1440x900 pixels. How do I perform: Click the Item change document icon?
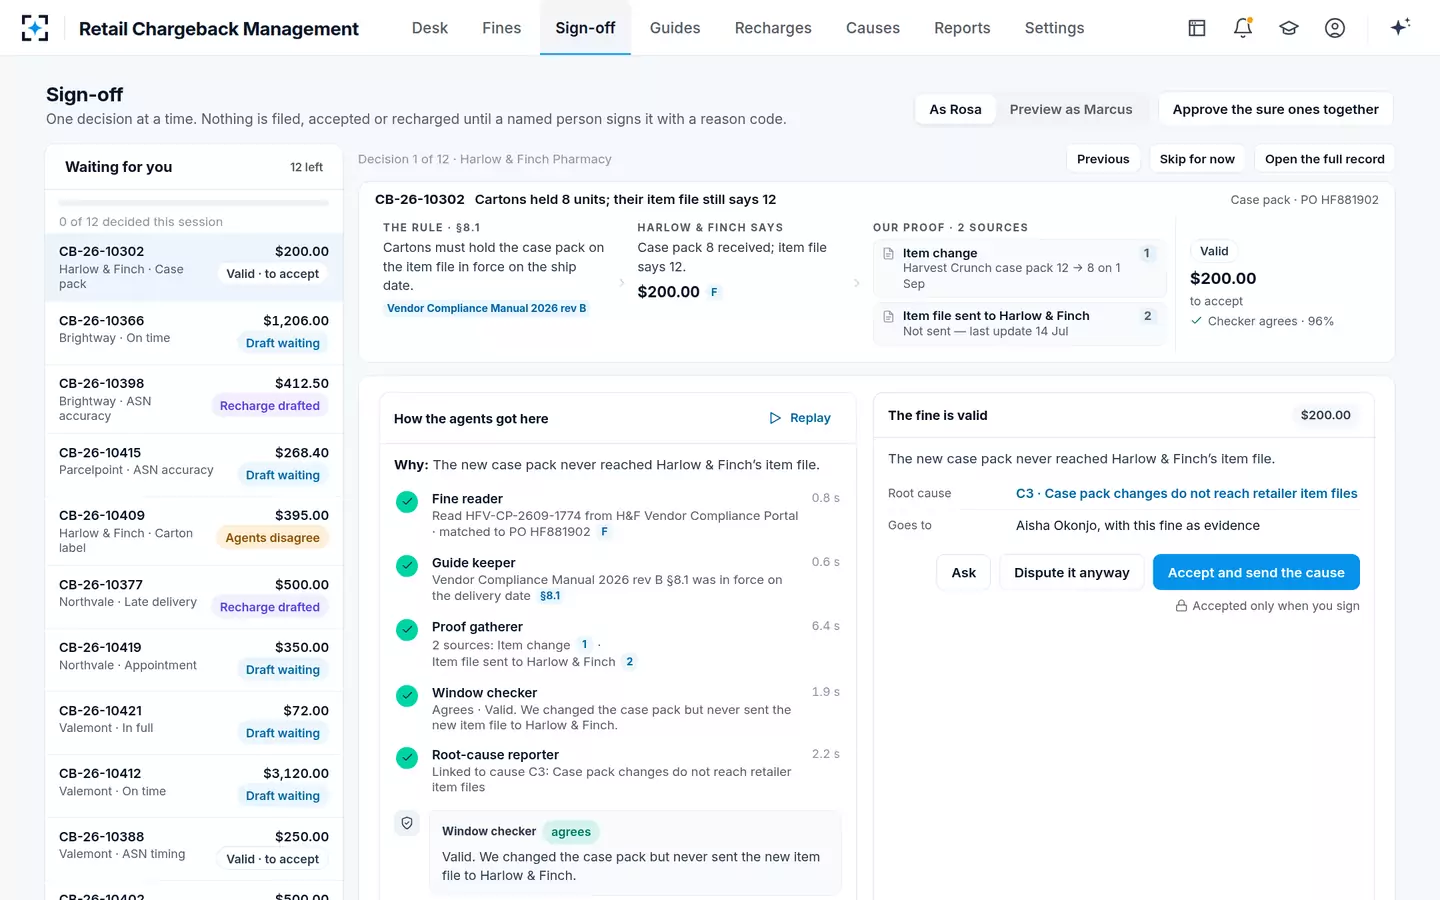[889, 253]
